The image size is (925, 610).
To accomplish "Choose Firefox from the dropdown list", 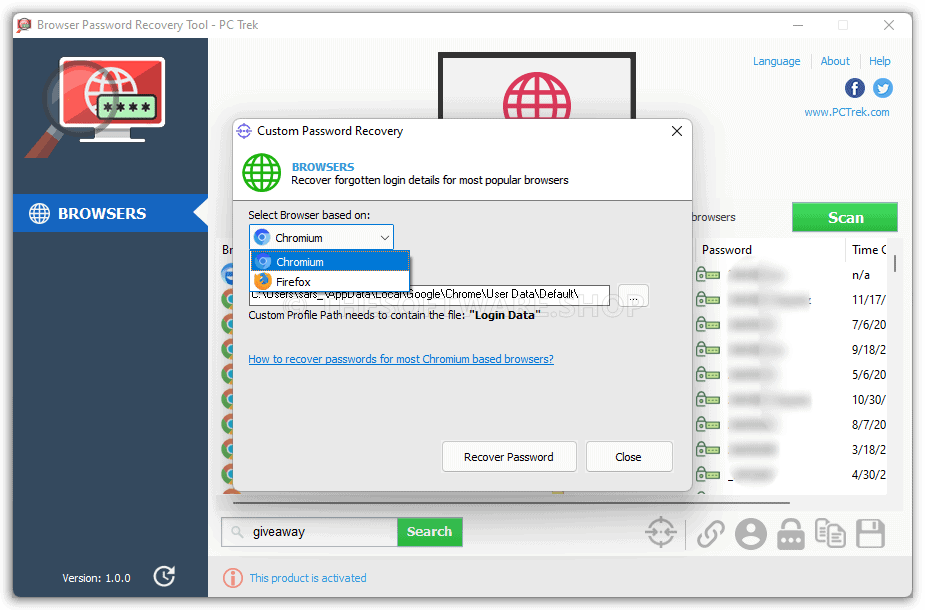I will pyautogui.click(x=331, y=283).
